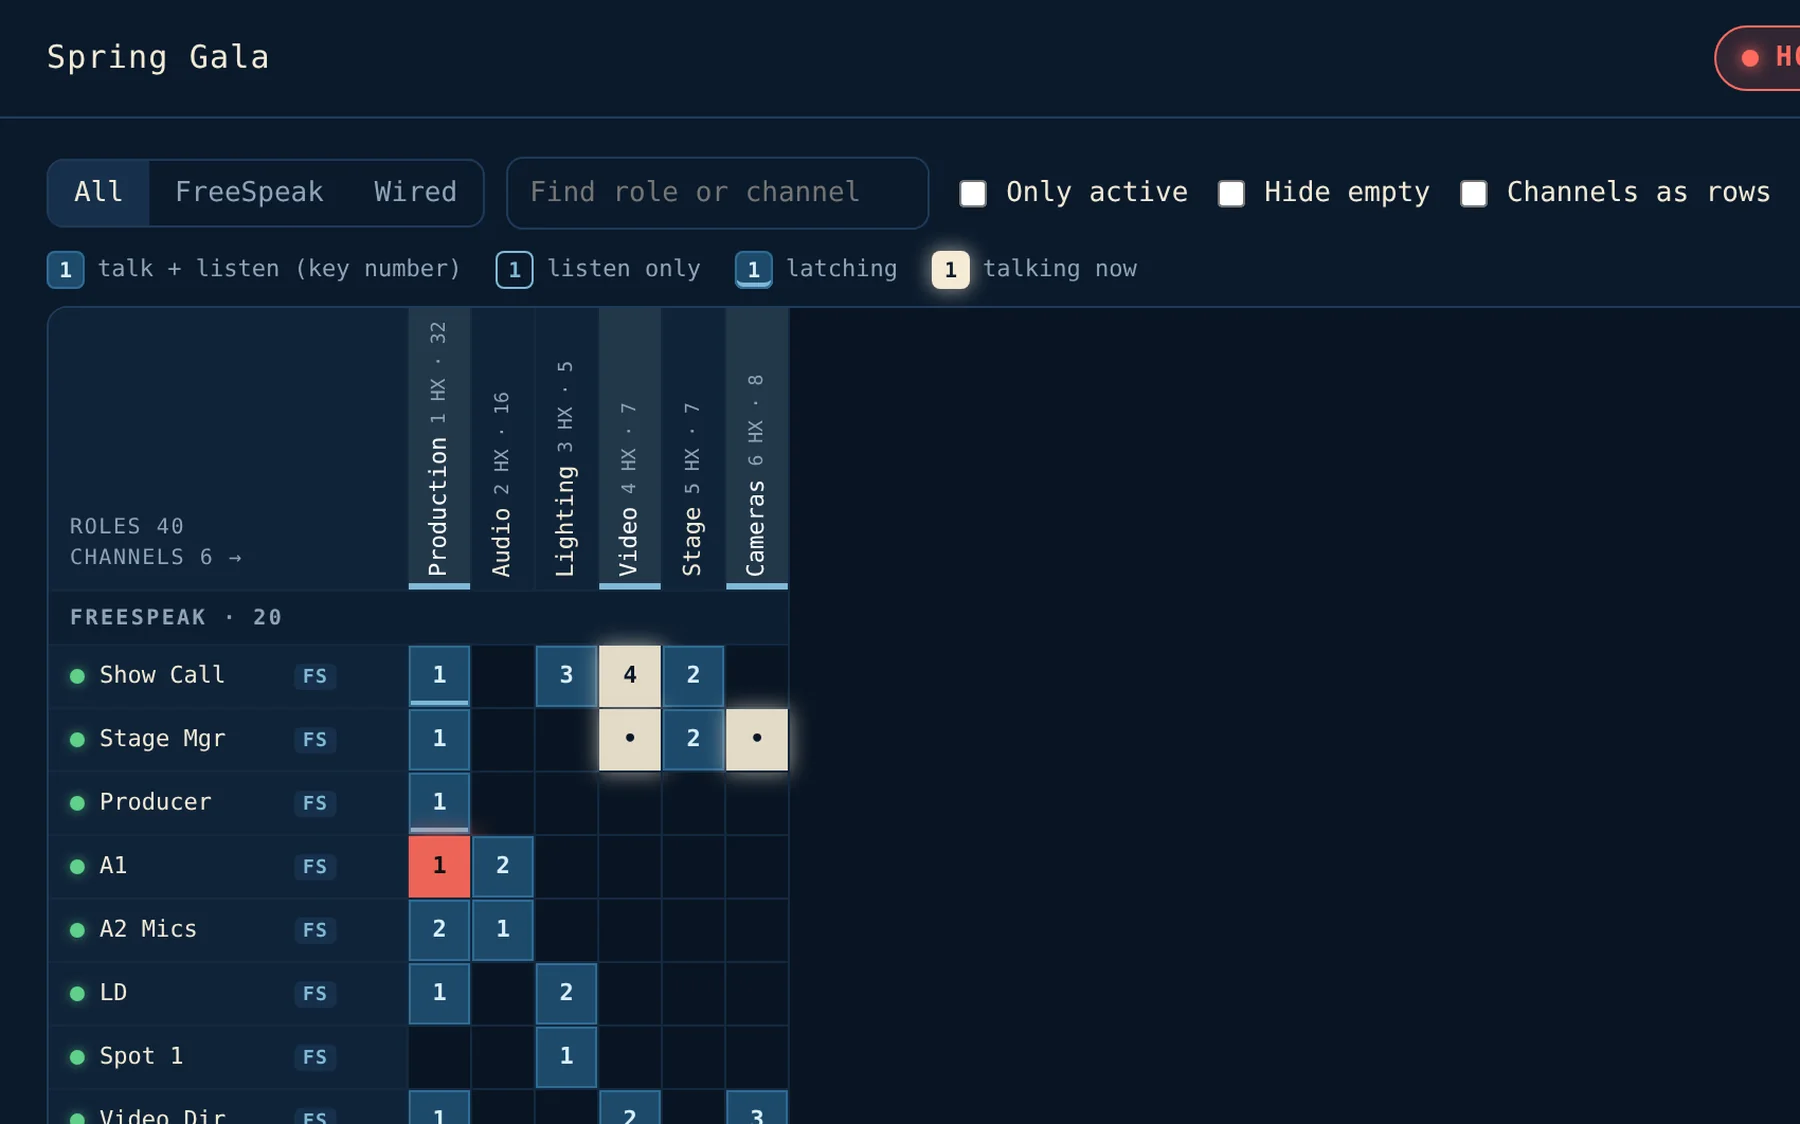1800x1124 pixels.
Task: Click the FS badge on Show Call
Action: [x=315, y=676]
